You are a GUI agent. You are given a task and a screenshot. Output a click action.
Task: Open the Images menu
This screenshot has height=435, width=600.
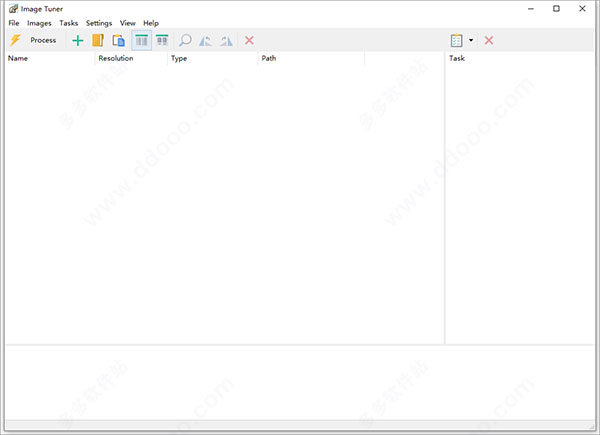click(x=39, y=23)
